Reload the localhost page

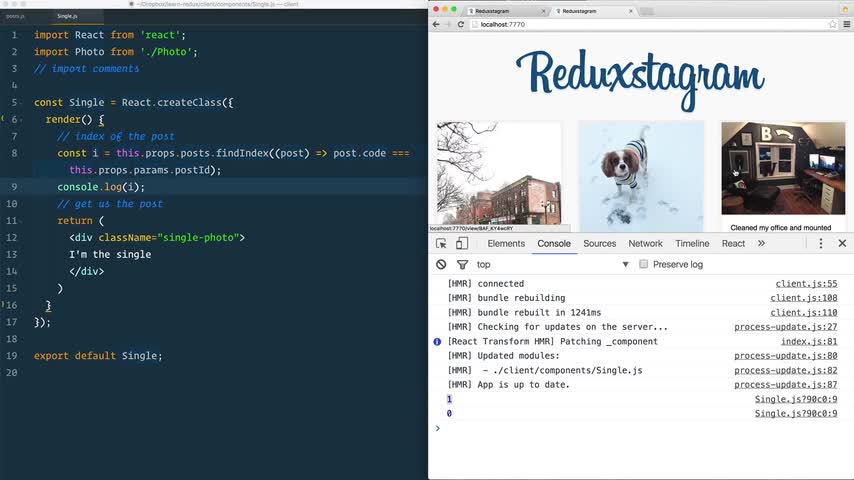coord(461,25)
